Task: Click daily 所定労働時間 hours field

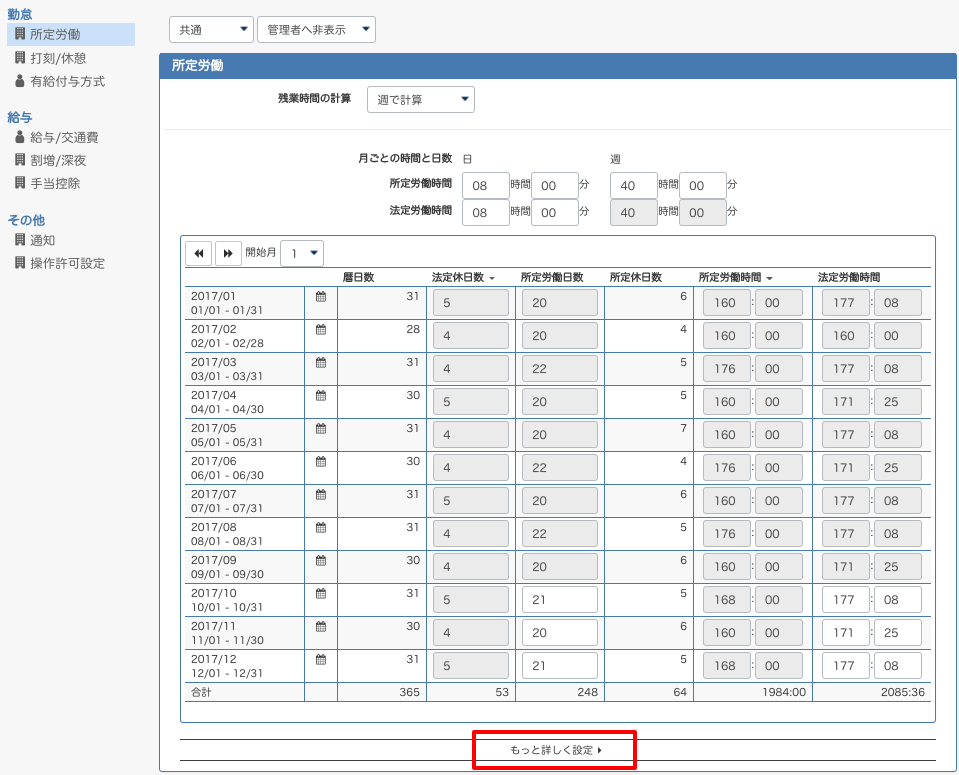Action: click(486, 185)
